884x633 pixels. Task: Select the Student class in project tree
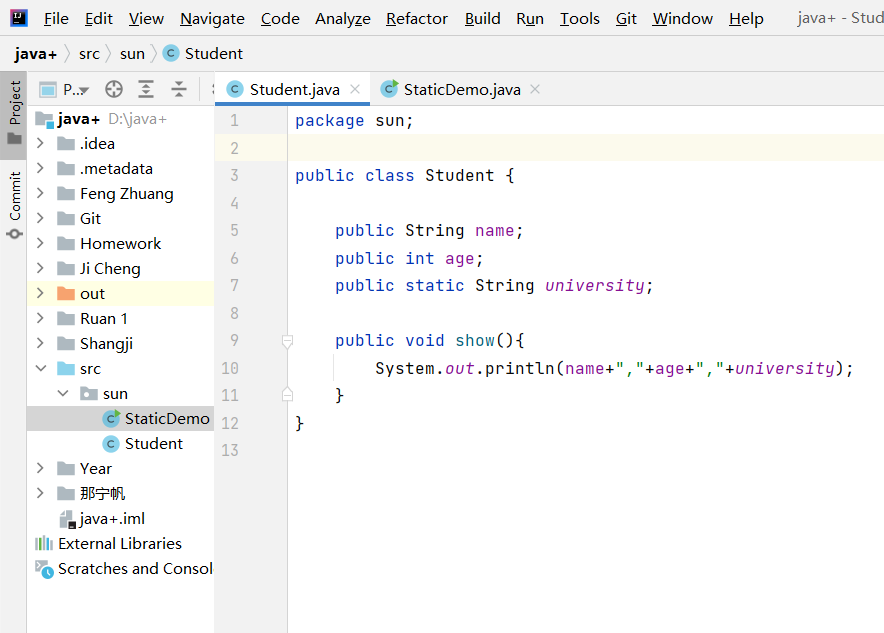(x=153, y=443)
